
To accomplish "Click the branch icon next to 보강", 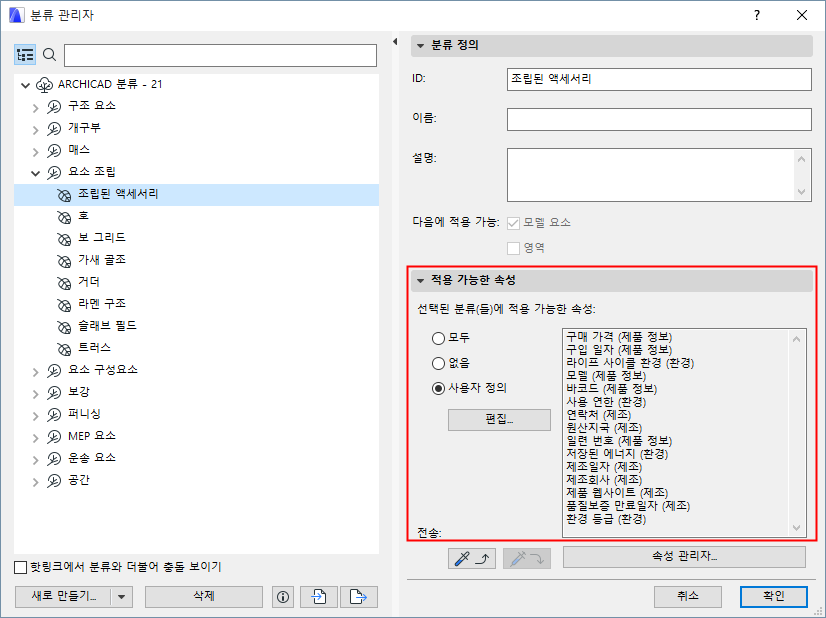I will [x=54, y=393].
